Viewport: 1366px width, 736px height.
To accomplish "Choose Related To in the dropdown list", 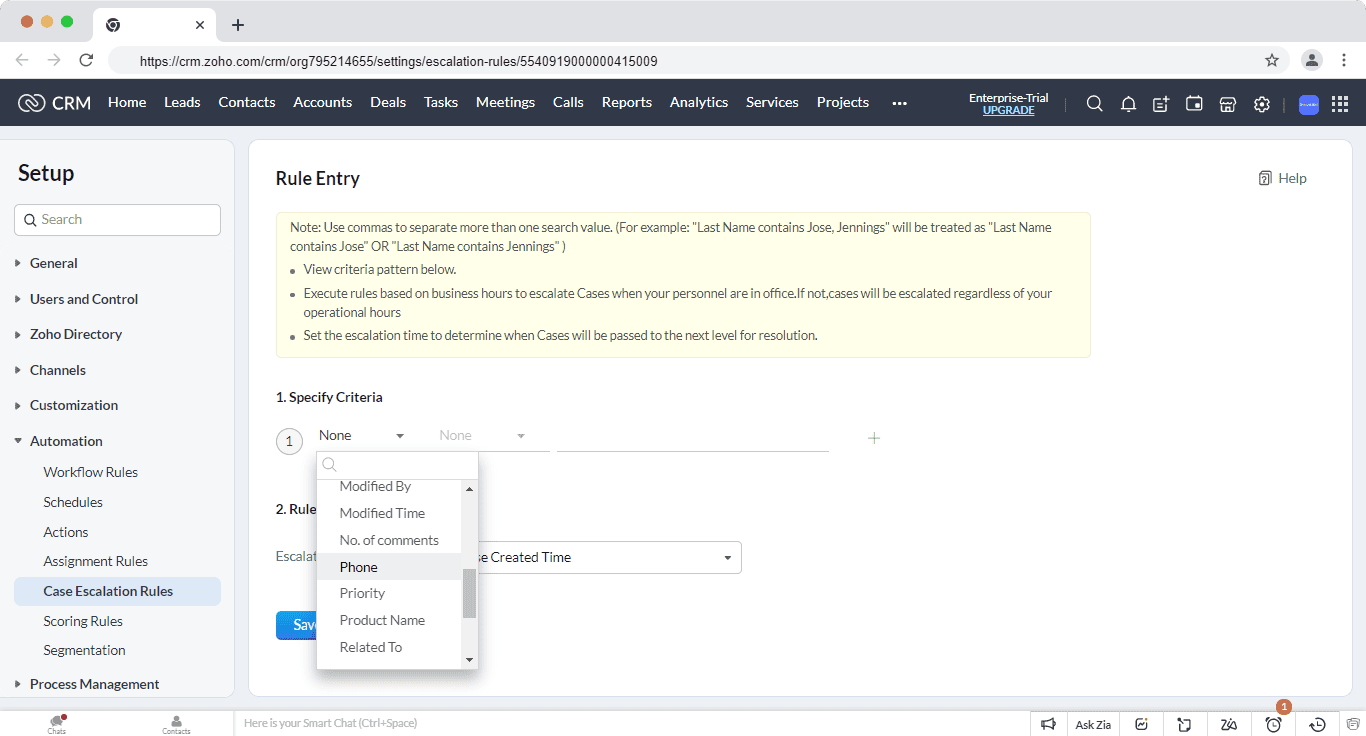I will (389, 647).
